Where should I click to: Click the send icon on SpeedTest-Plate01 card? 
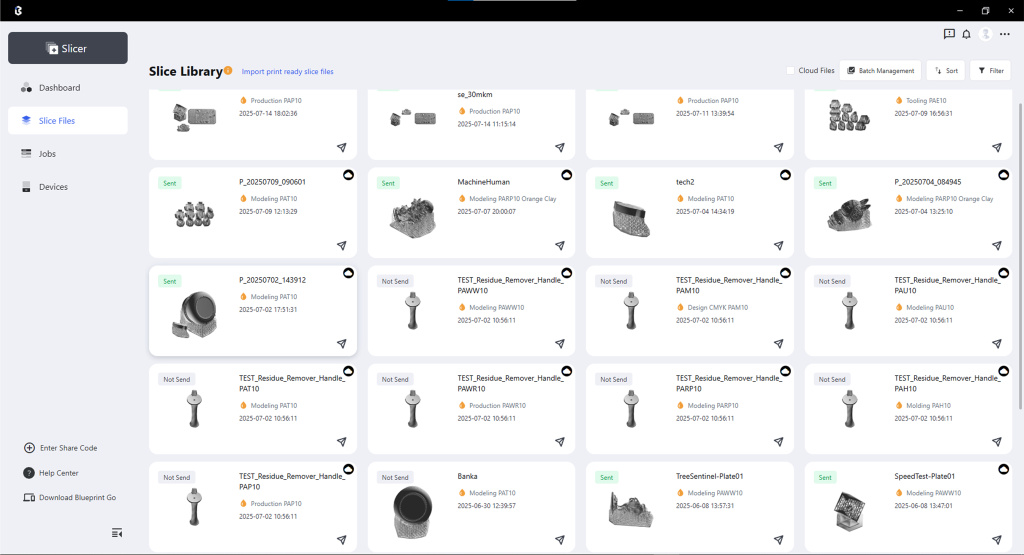(997, 539)
